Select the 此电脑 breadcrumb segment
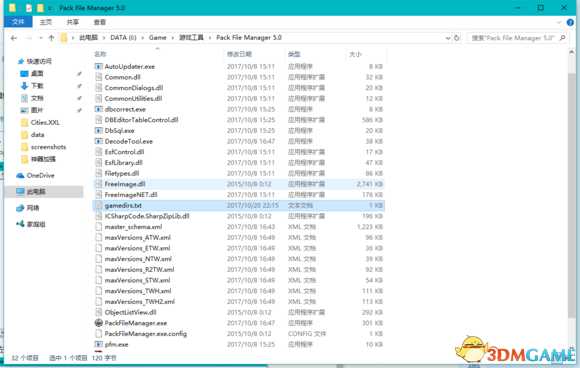 coord(88,38)
